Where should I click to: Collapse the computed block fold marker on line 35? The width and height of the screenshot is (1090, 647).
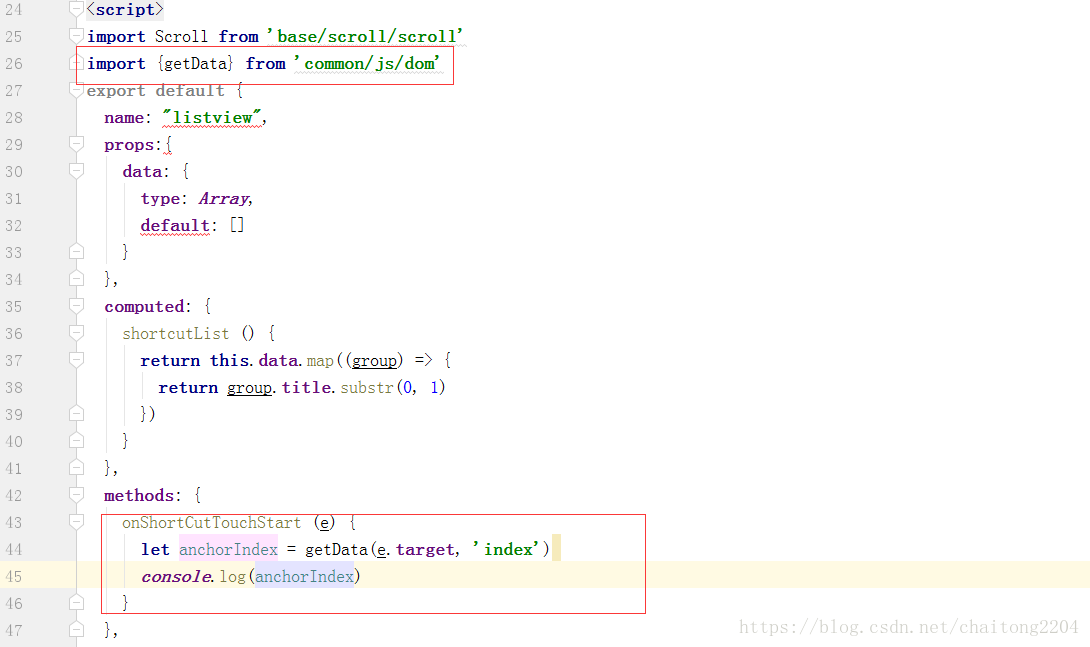coord(76,306)
